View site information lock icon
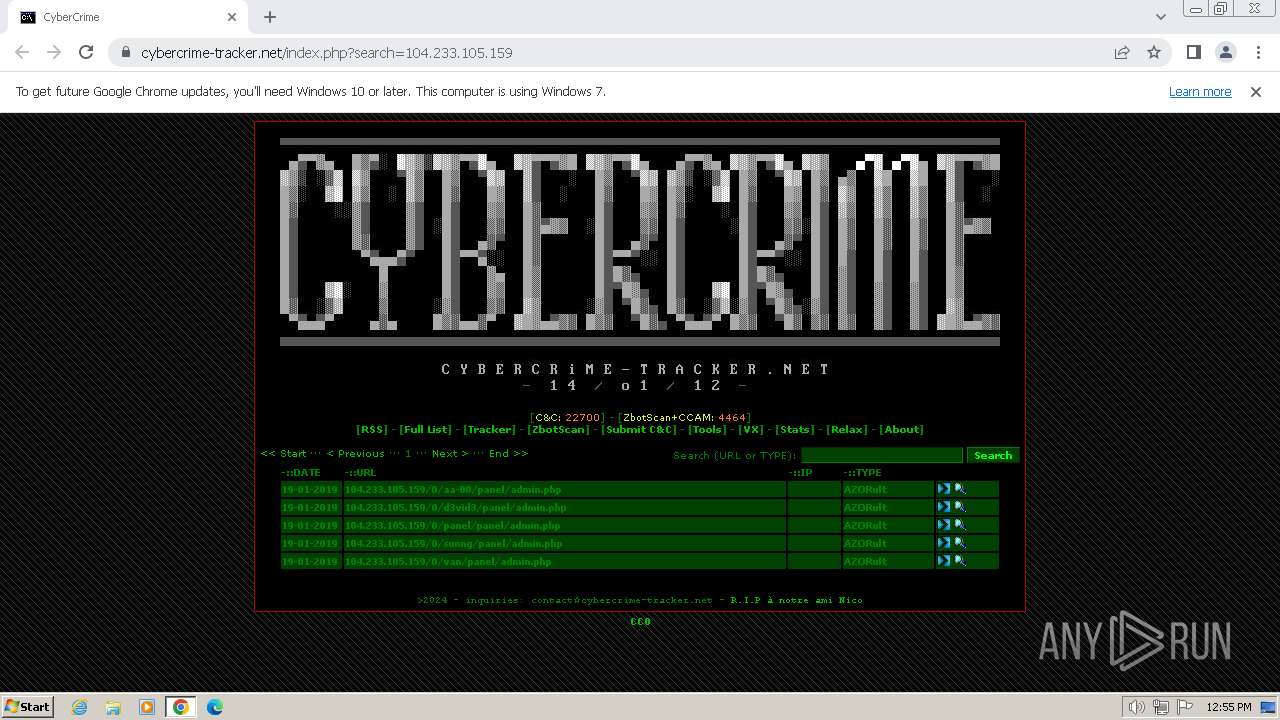Screen dimensions: 1280x720 click(x=126, y=52)
